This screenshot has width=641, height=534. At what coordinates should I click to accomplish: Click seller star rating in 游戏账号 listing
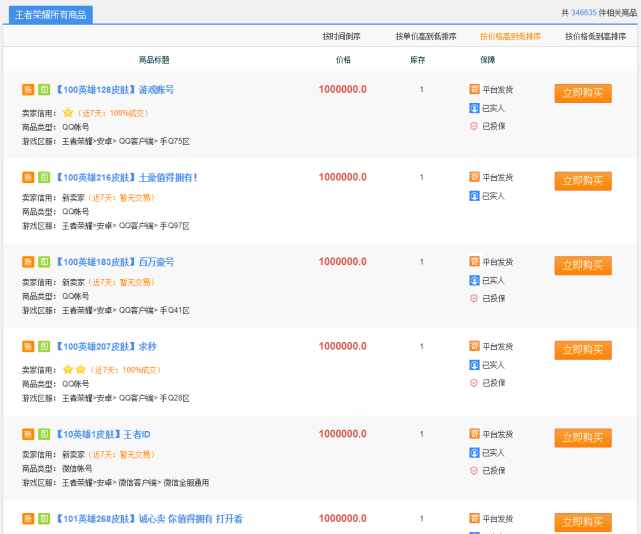pos(68,113)
